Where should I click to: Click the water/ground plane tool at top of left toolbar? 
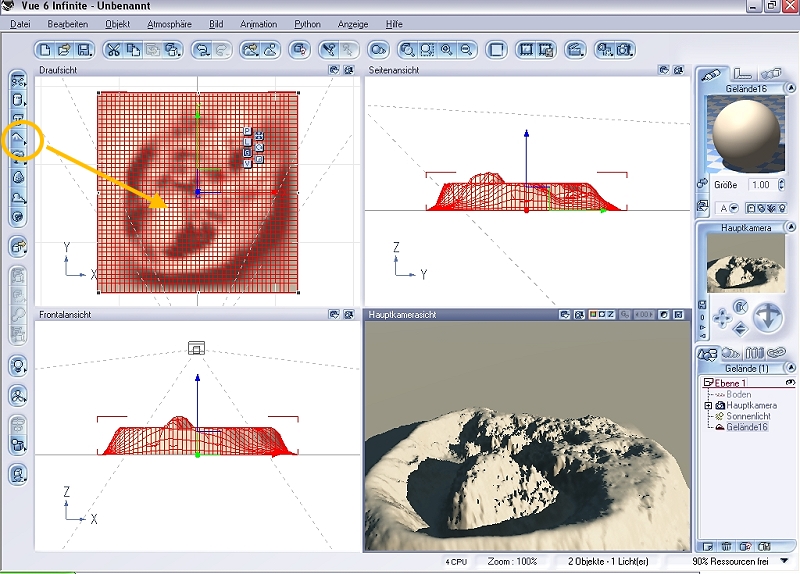[18, 81]
